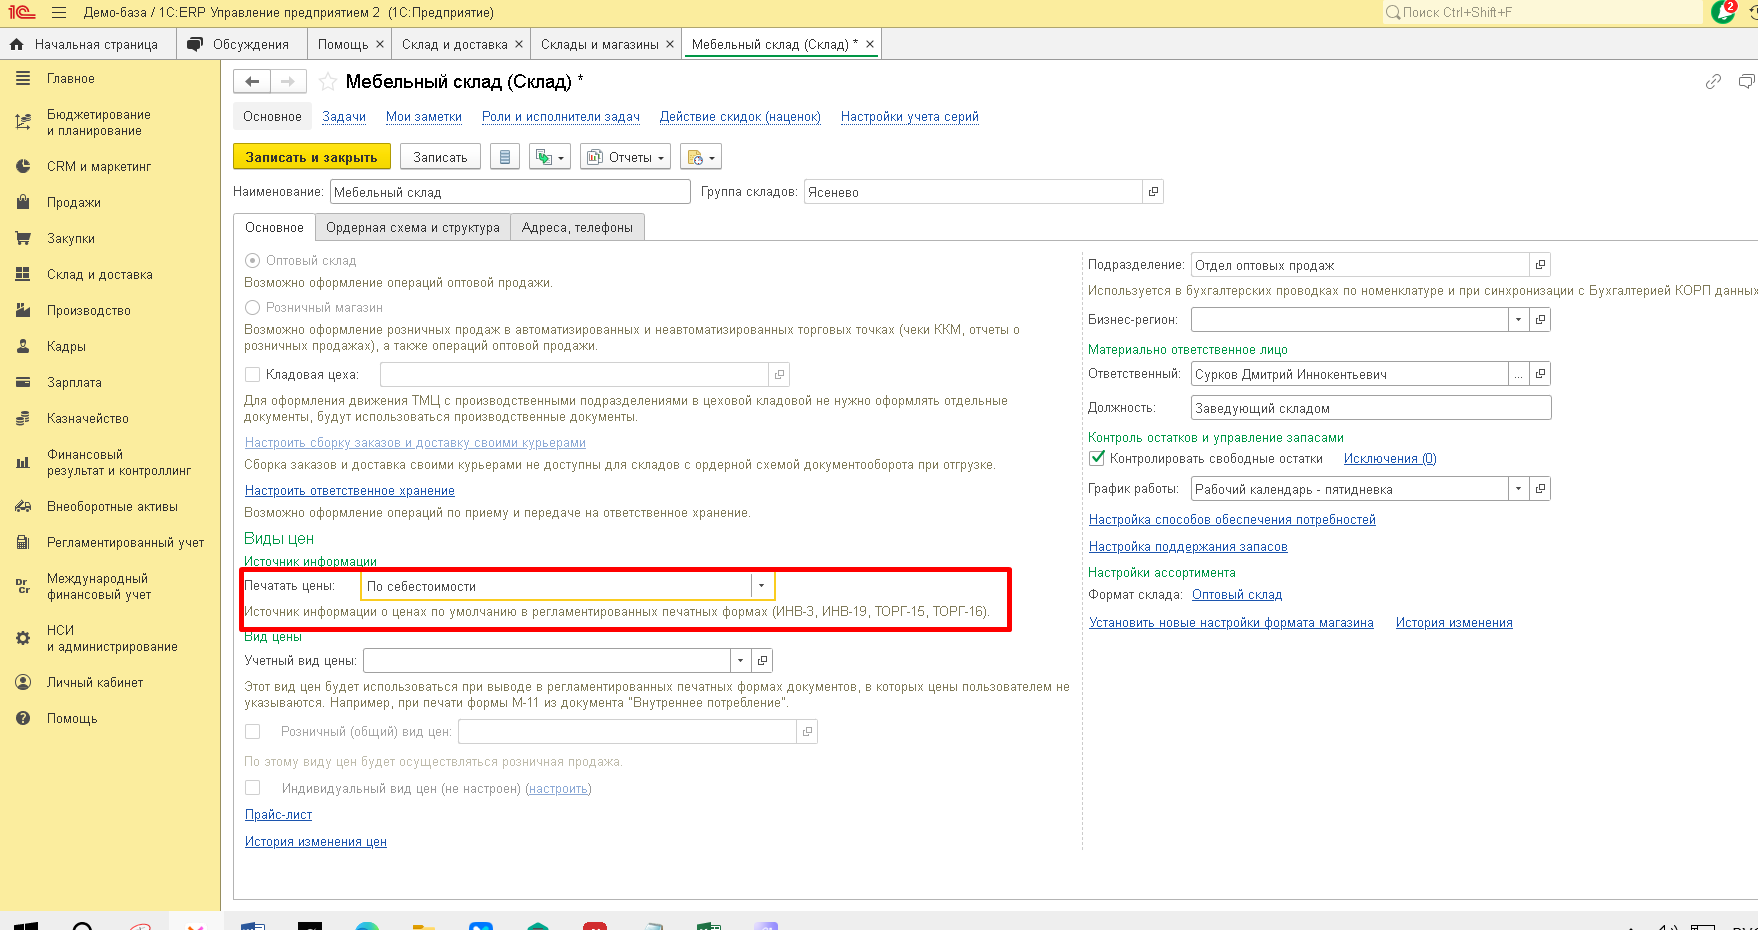Click the document list icon beside Записать
This screenshot has height=930, width=1758.
click(505, 157)
